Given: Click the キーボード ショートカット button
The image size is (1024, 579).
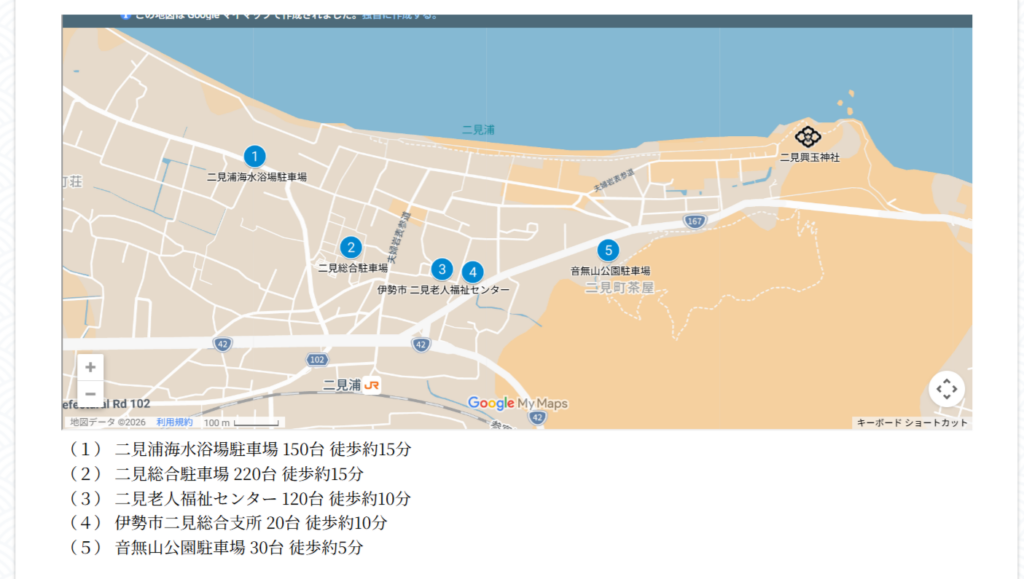Looking at the screenshot, I should (912, 423).
